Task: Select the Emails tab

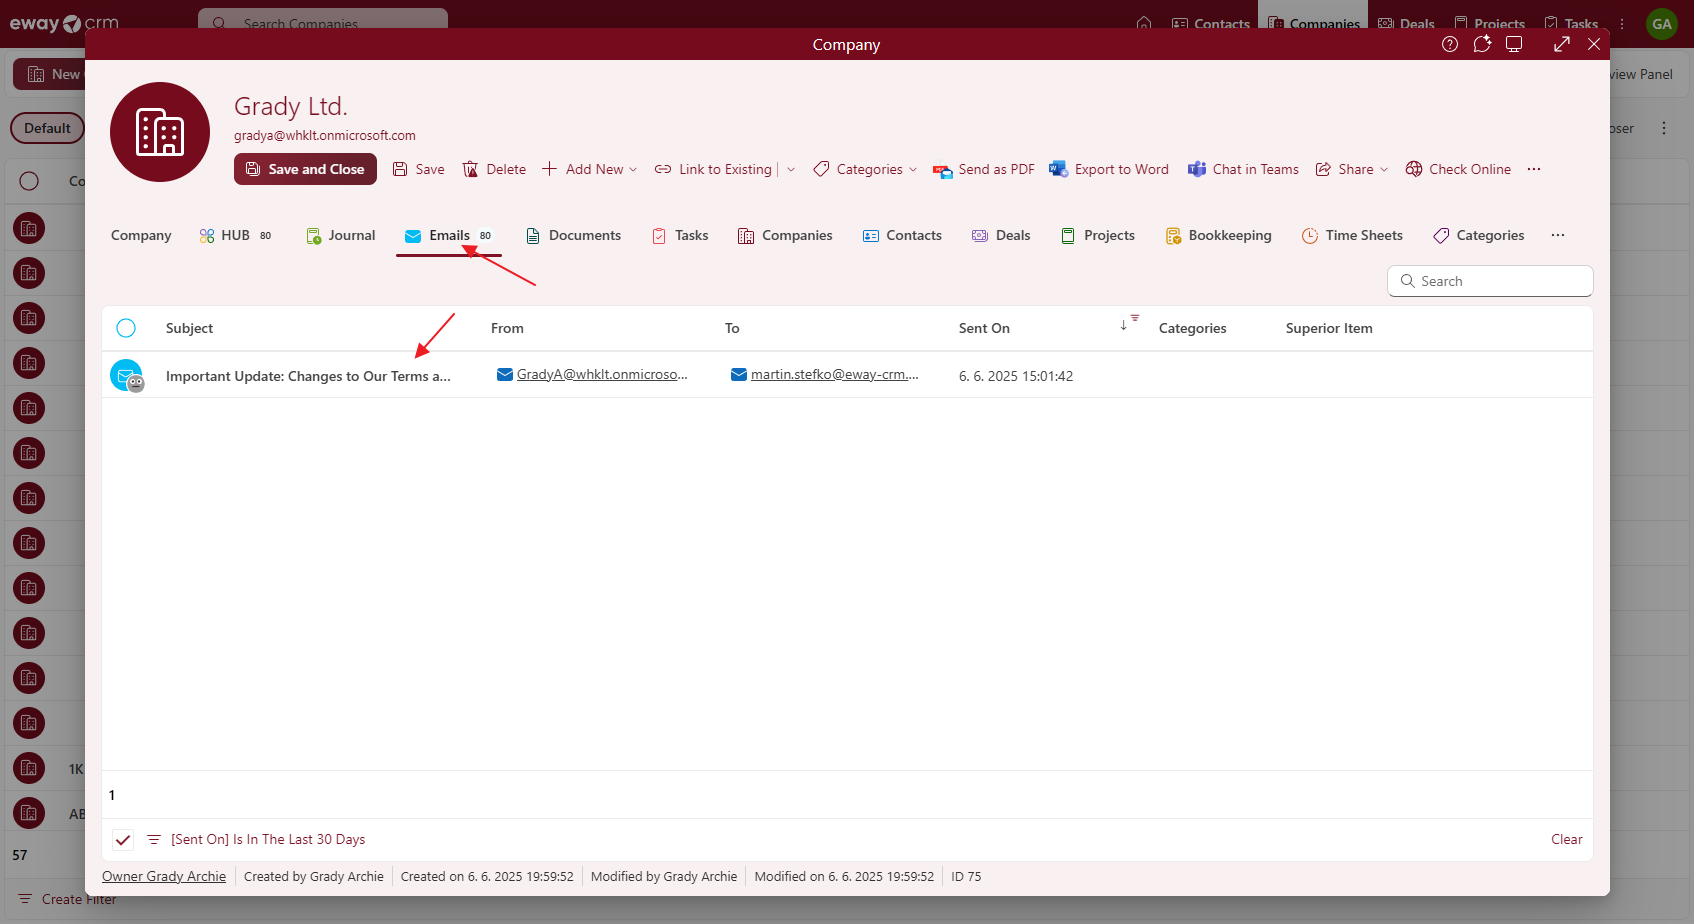Action: pyautogui.click(x=448, y=235)
